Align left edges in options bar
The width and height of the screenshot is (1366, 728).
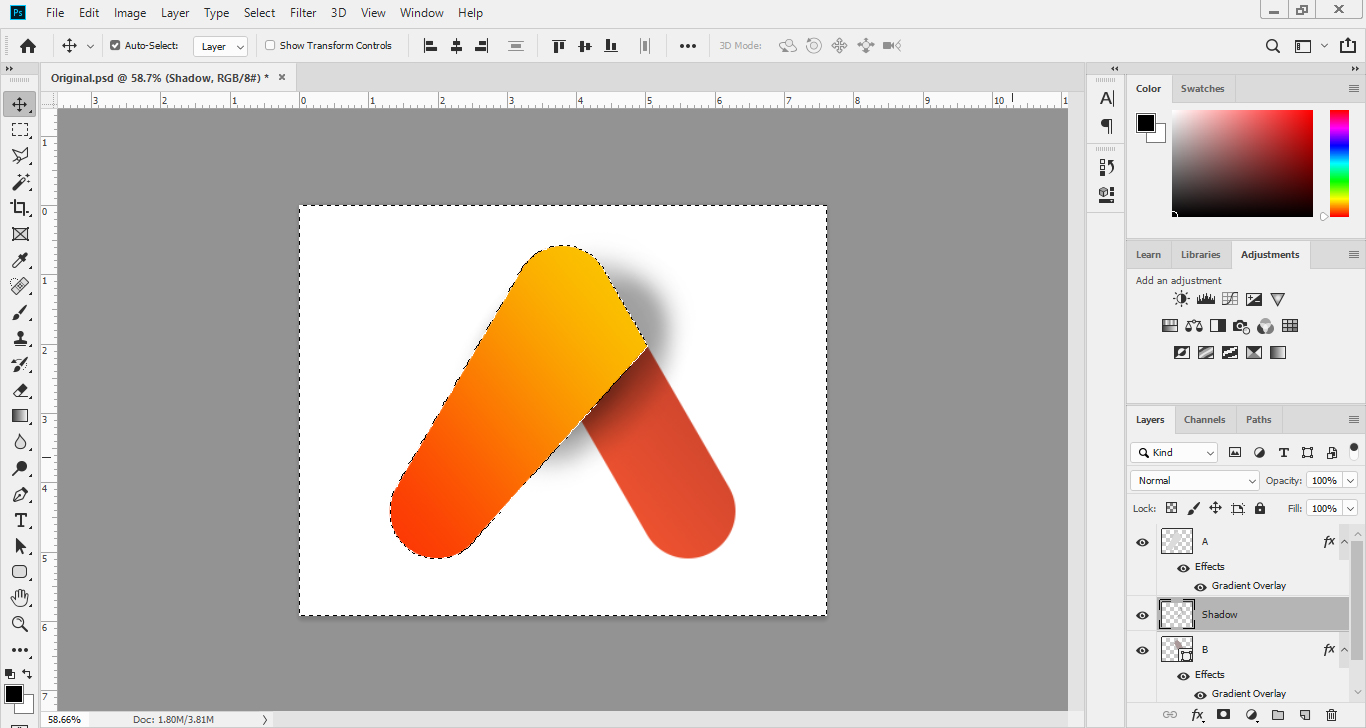pos(431,45)
